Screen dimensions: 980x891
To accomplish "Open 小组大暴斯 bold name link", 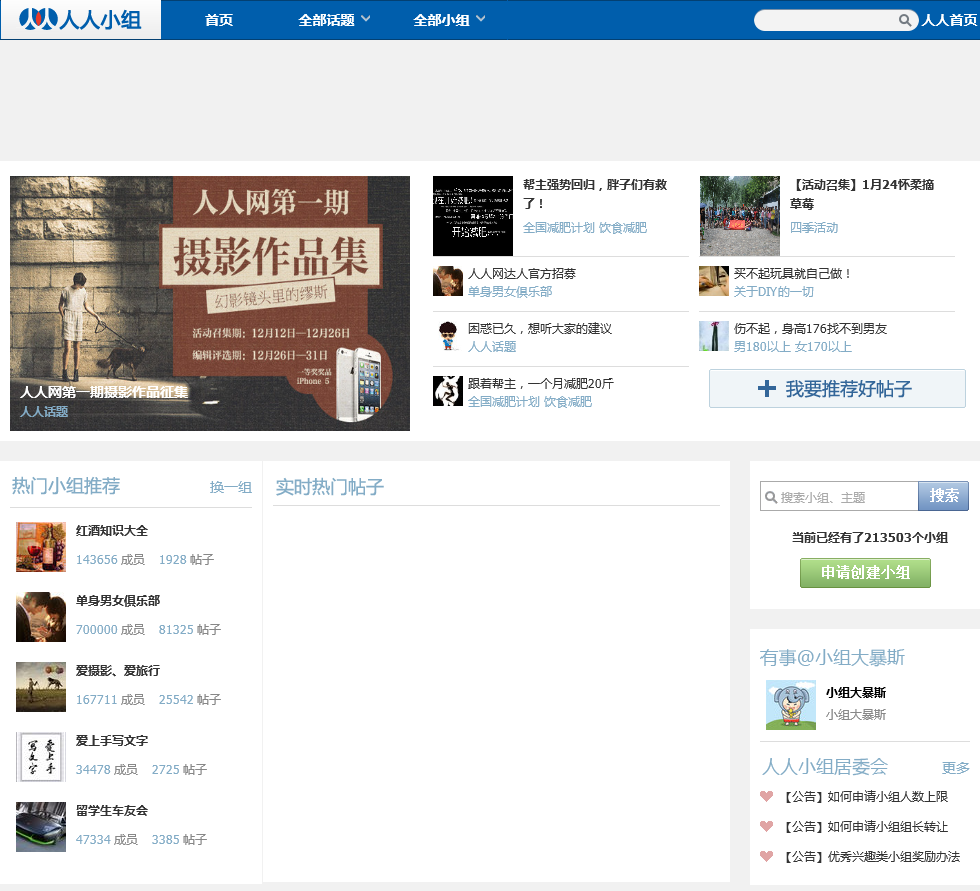I will 856,692.
